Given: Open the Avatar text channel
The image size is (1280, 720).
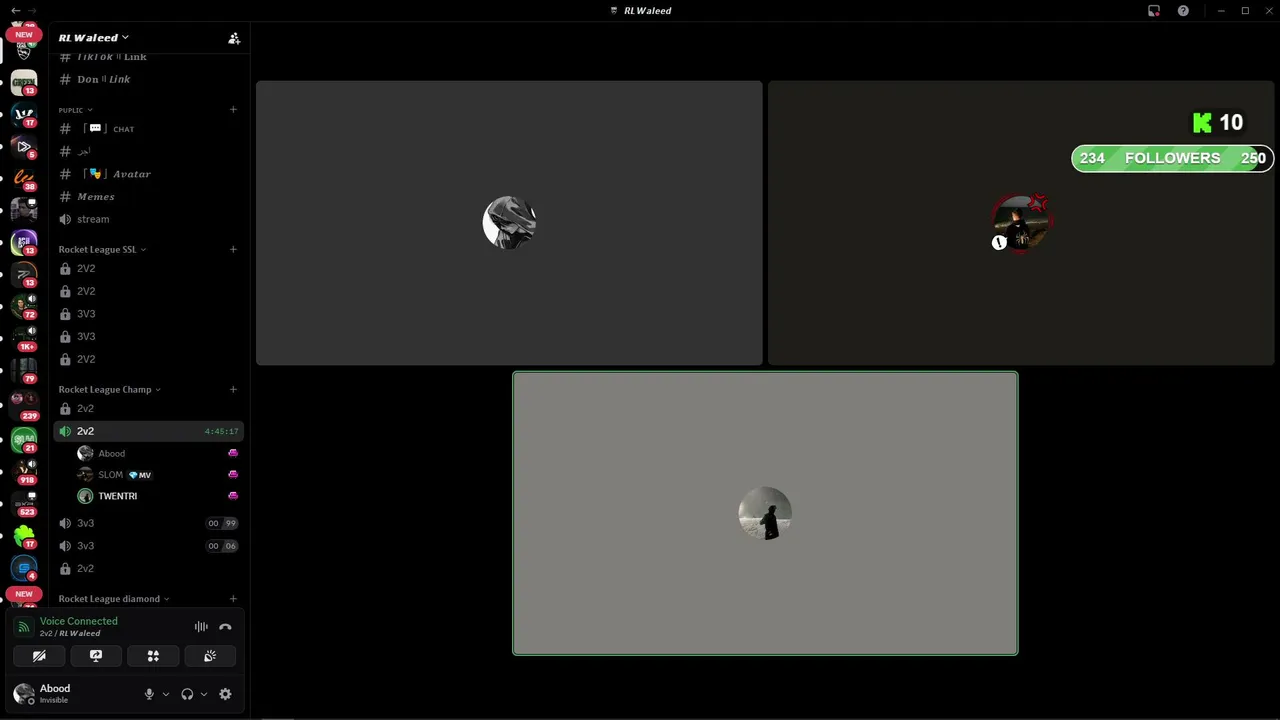Looking at the screenshot, I should (x=148, y=174).
